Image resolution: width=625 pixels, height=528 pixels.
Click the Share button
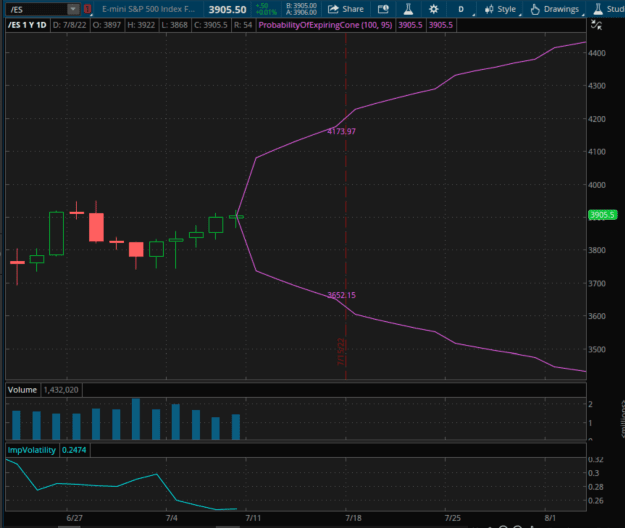[x=346, y=9]
